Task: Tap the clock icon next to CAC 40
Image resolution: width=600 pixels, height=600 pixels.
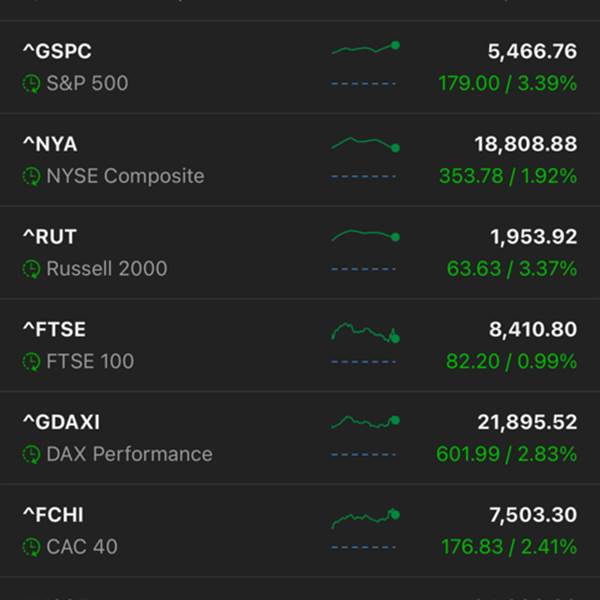Action: click(x=31, y=547)
